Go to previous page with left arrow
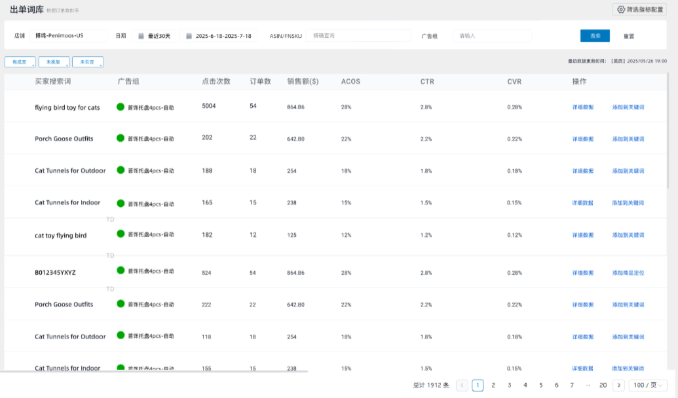Image resolution: width=678 pixels, height=398 pixels. click(462, 385)
